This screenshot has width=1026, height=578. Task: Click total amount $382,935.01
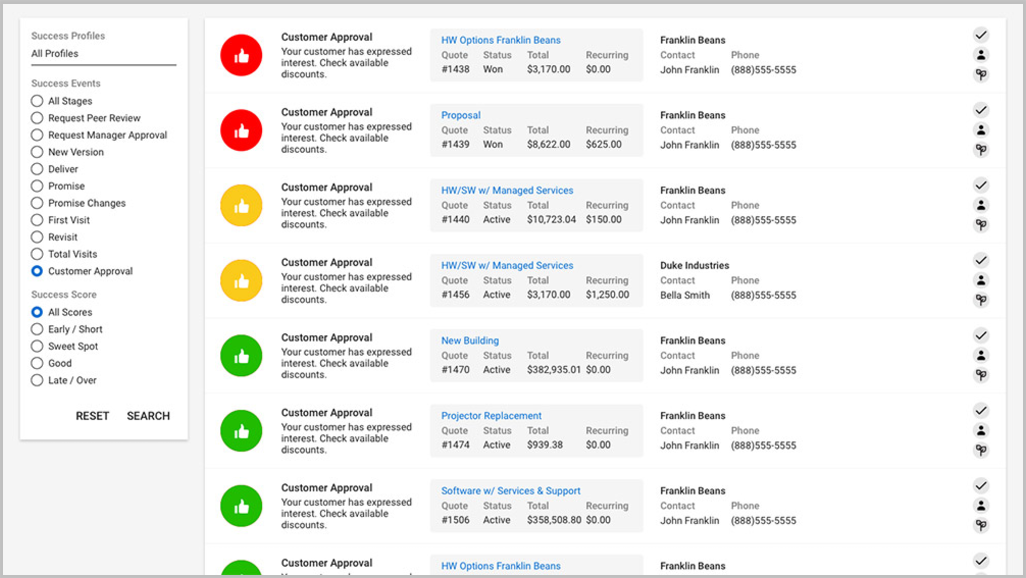[x=554, y=370]
